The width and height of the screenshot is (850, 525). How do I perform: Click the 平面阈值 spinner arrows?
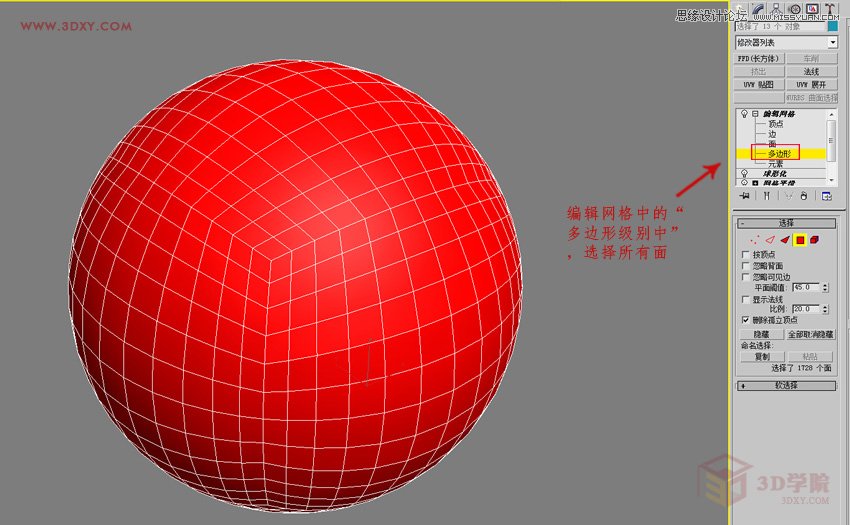825,287
